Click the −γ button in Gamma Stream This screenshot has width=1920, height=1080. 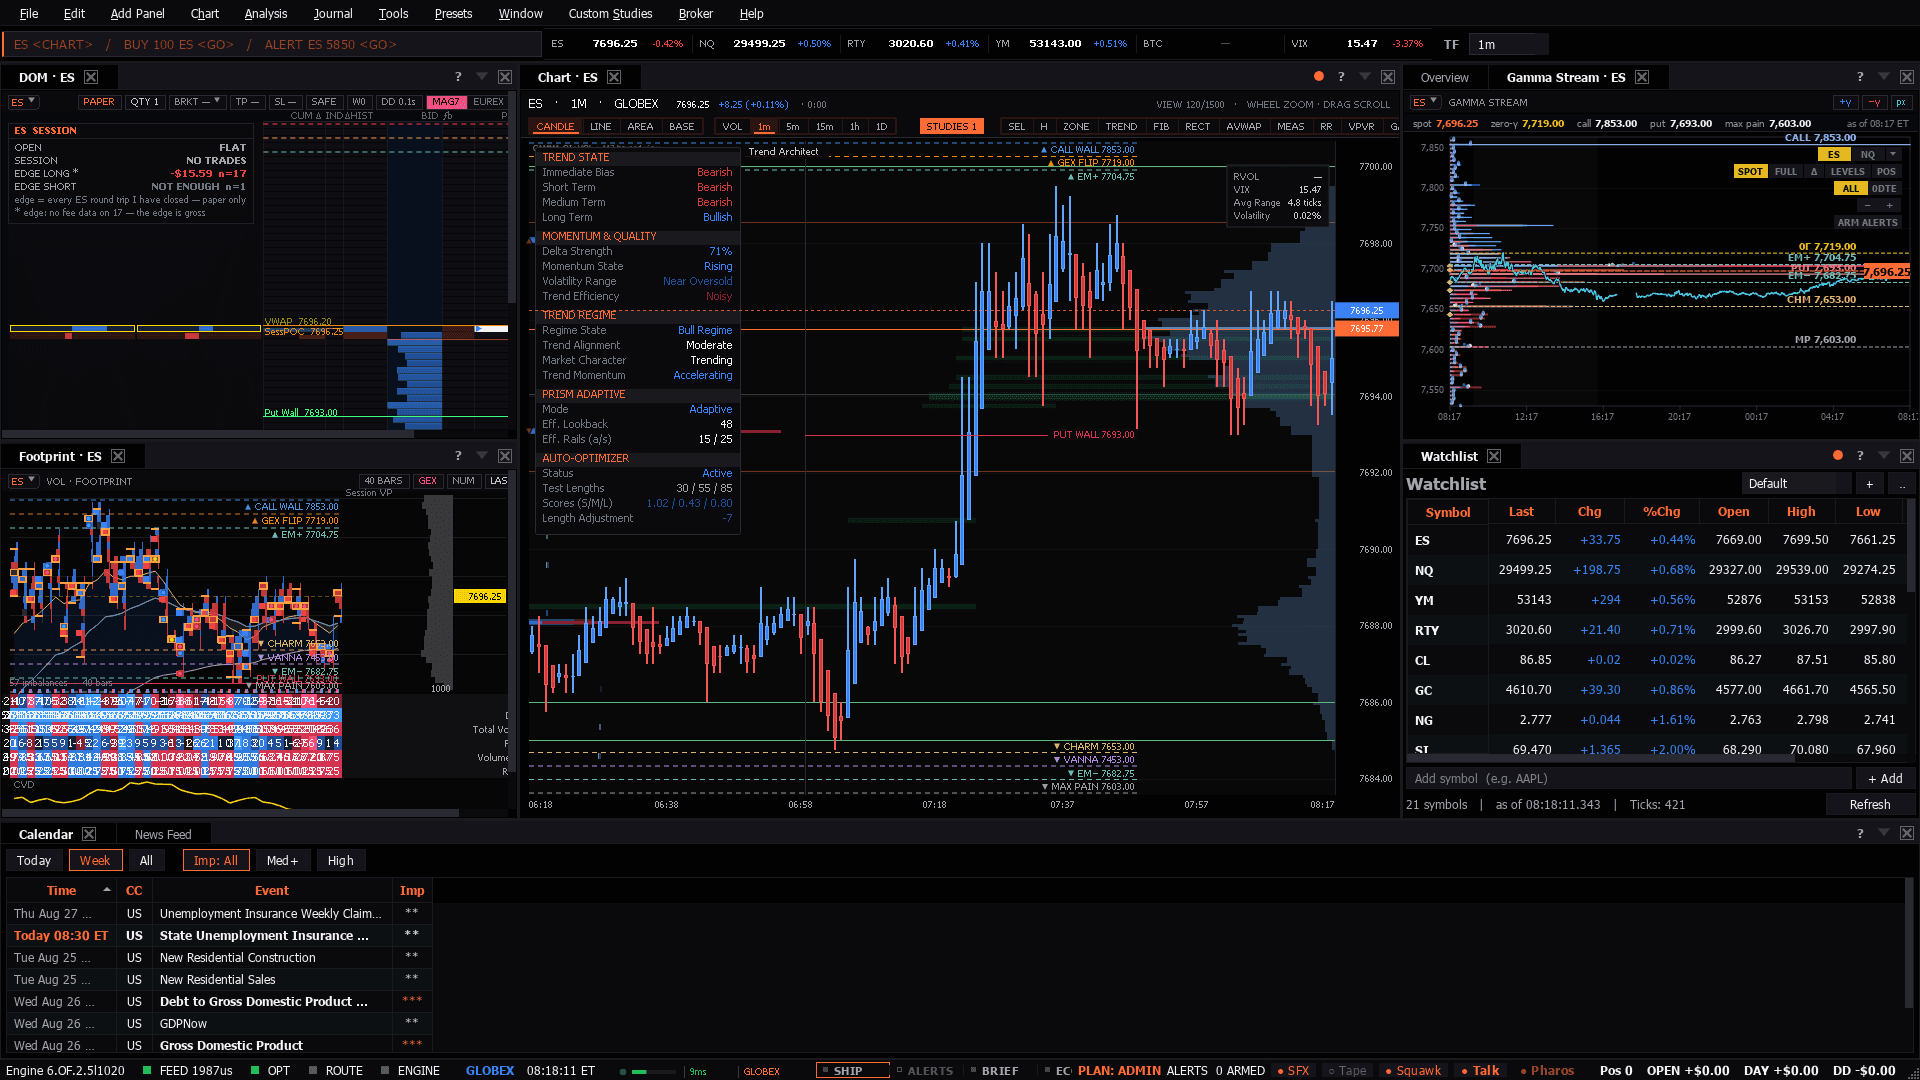click(1874, 102)
